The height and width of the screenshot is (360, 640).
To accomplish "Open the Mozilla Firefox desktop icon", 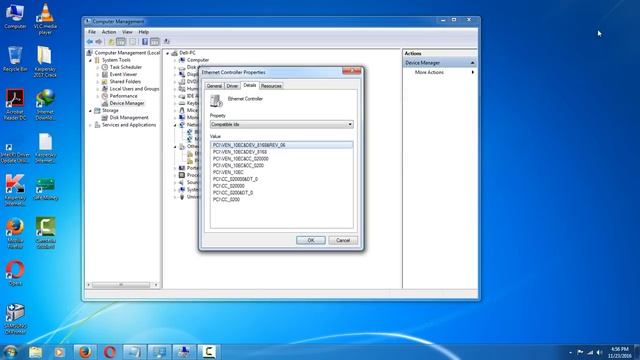I will pos(15,233).
